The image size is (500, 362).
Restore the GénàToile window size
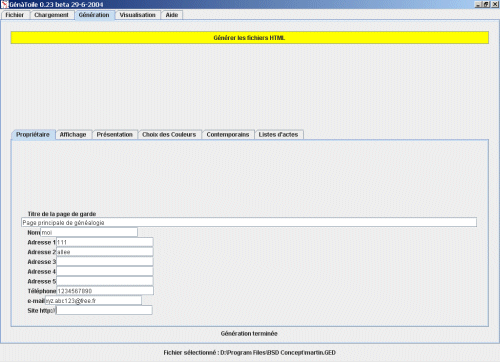(x=485, y=4)
